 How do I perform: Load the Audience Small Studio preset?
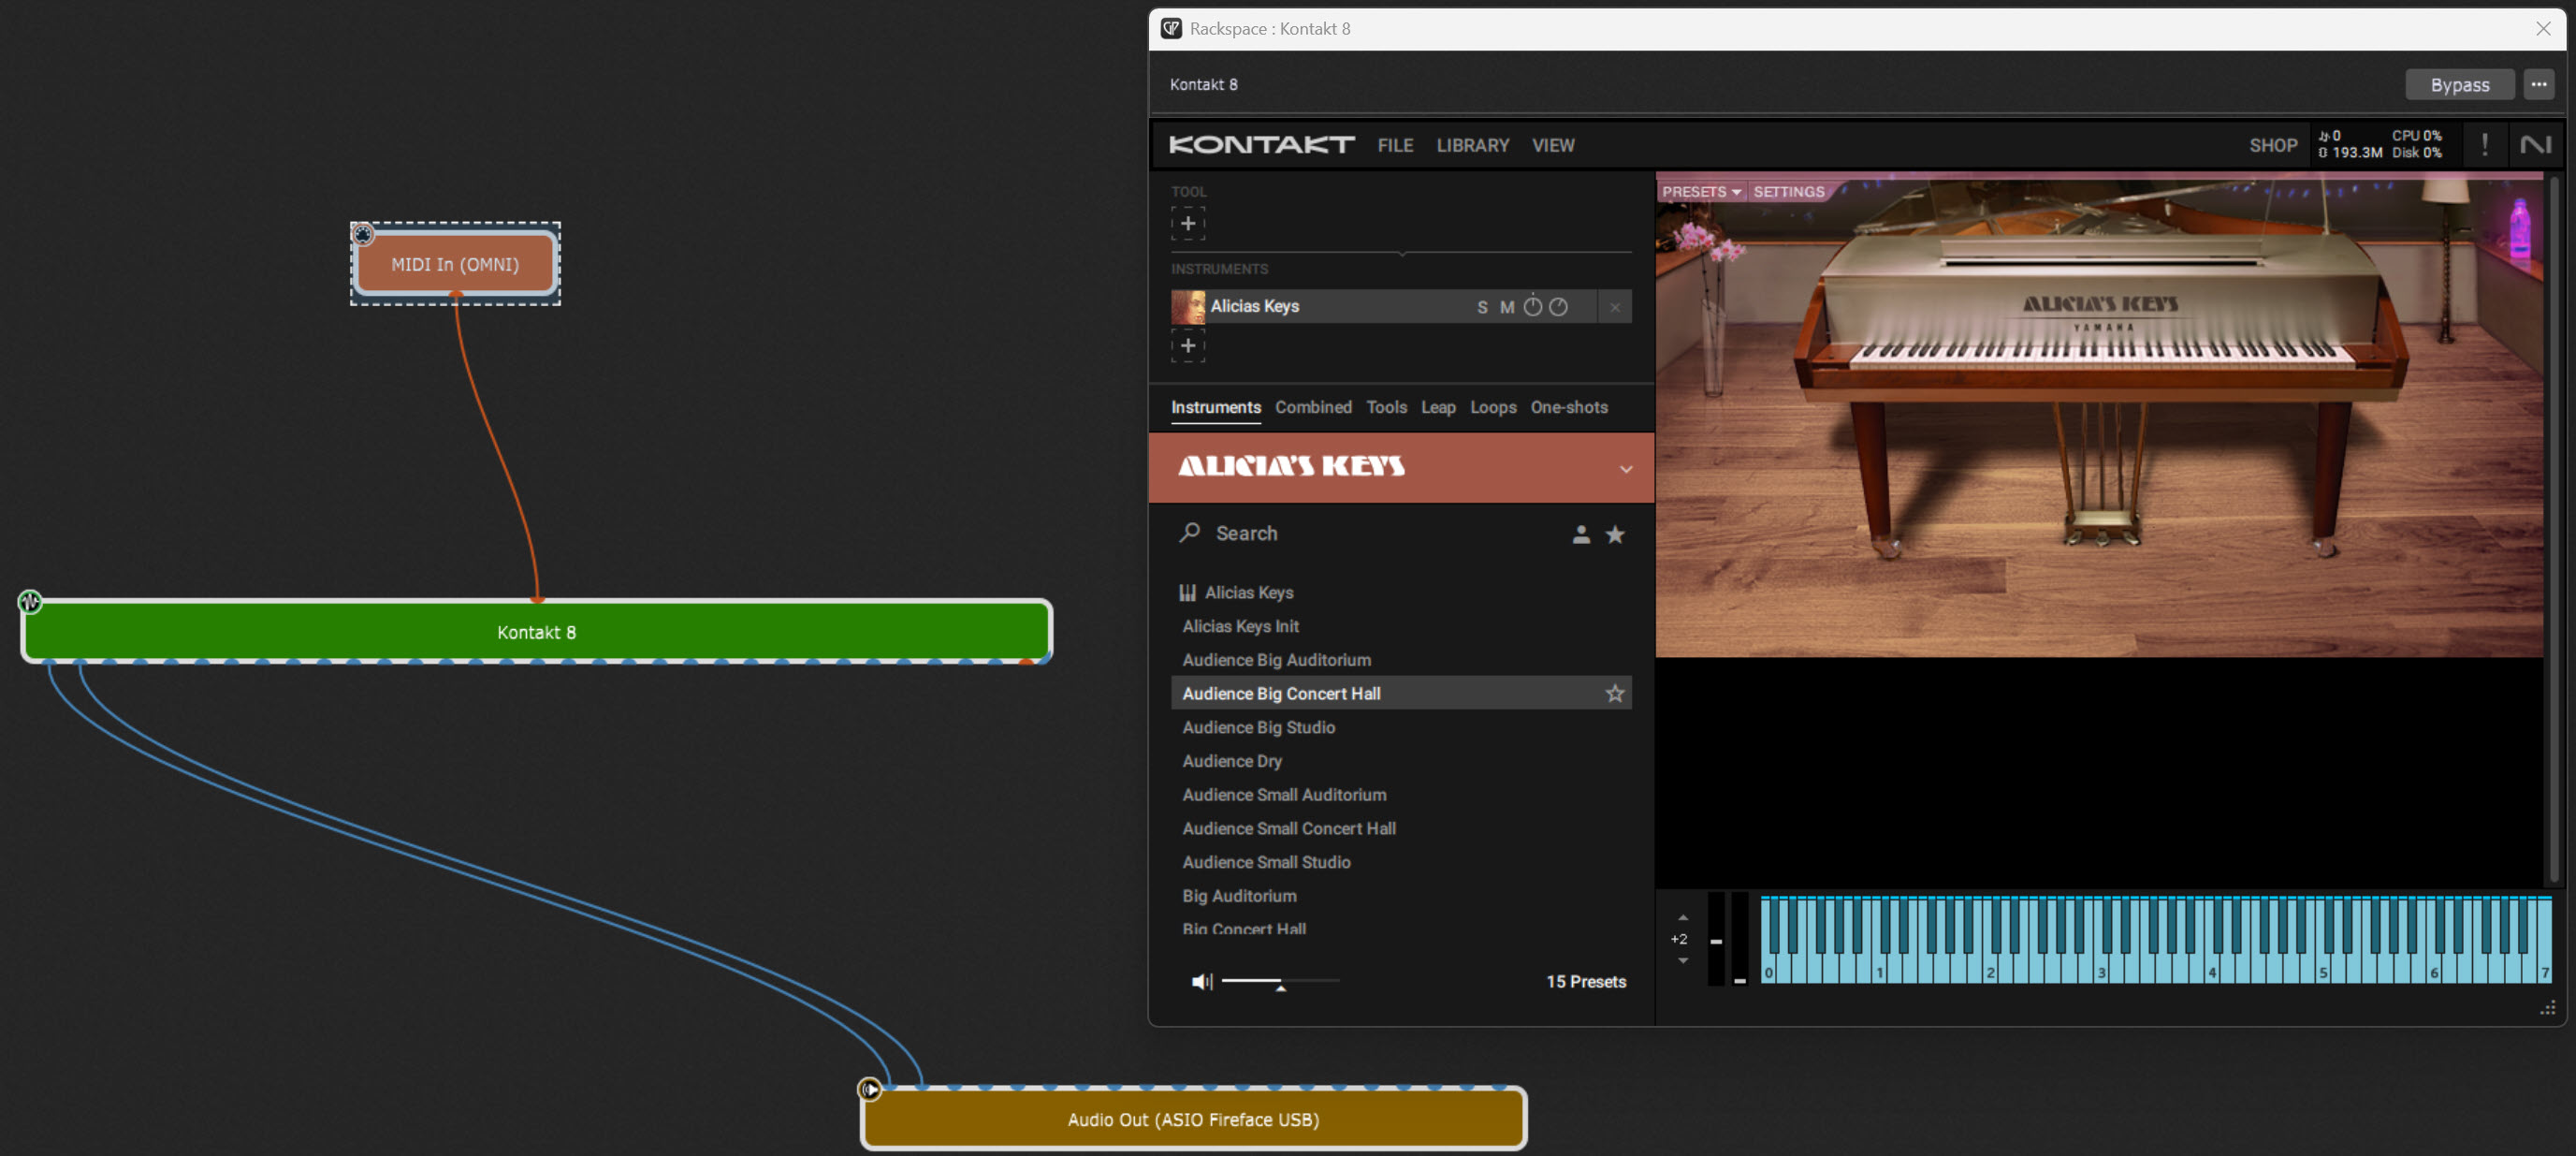click(1401, 862)
